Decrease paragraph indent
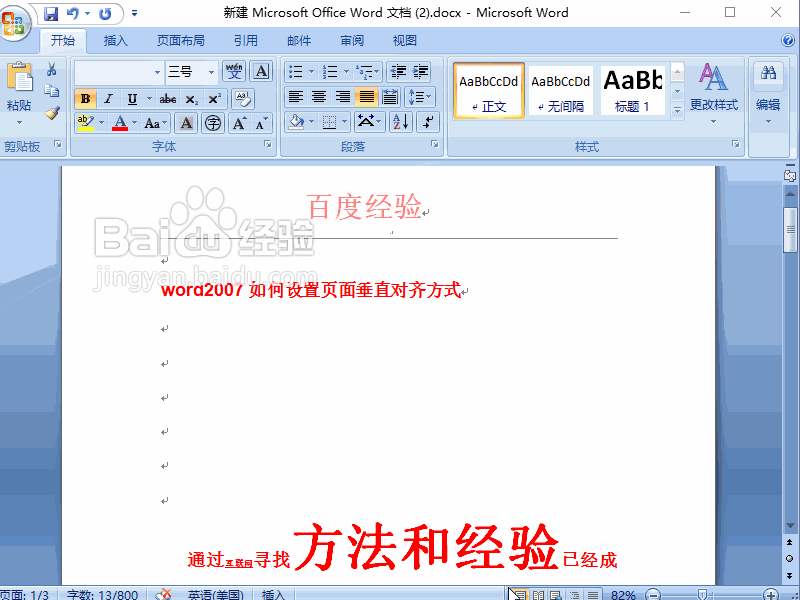Image resolution: width=800 pixels, height=600 pixels. (398, 72)
